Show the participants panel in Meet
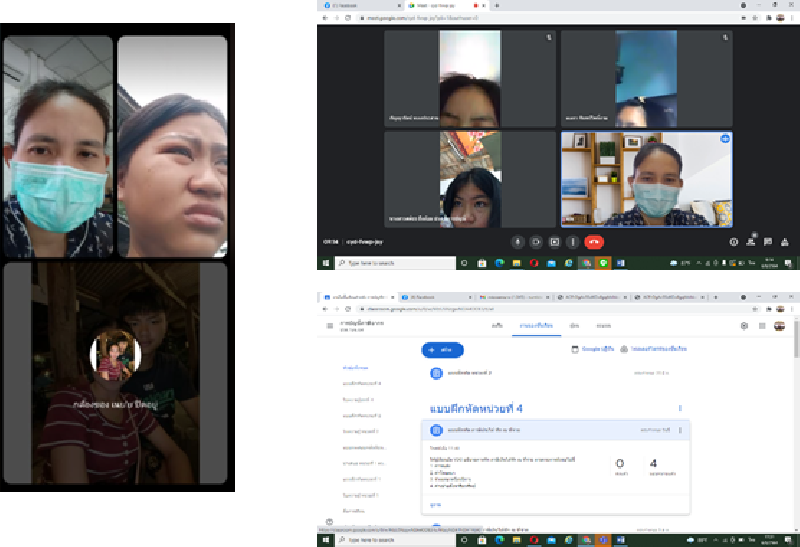This screenshot has height=547, width=800. pos(751,241)
